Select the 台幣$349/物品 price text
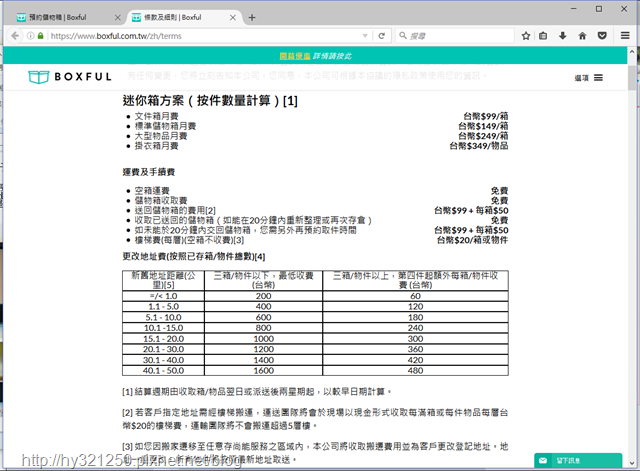The image size is (640, 471). [479, 146]
